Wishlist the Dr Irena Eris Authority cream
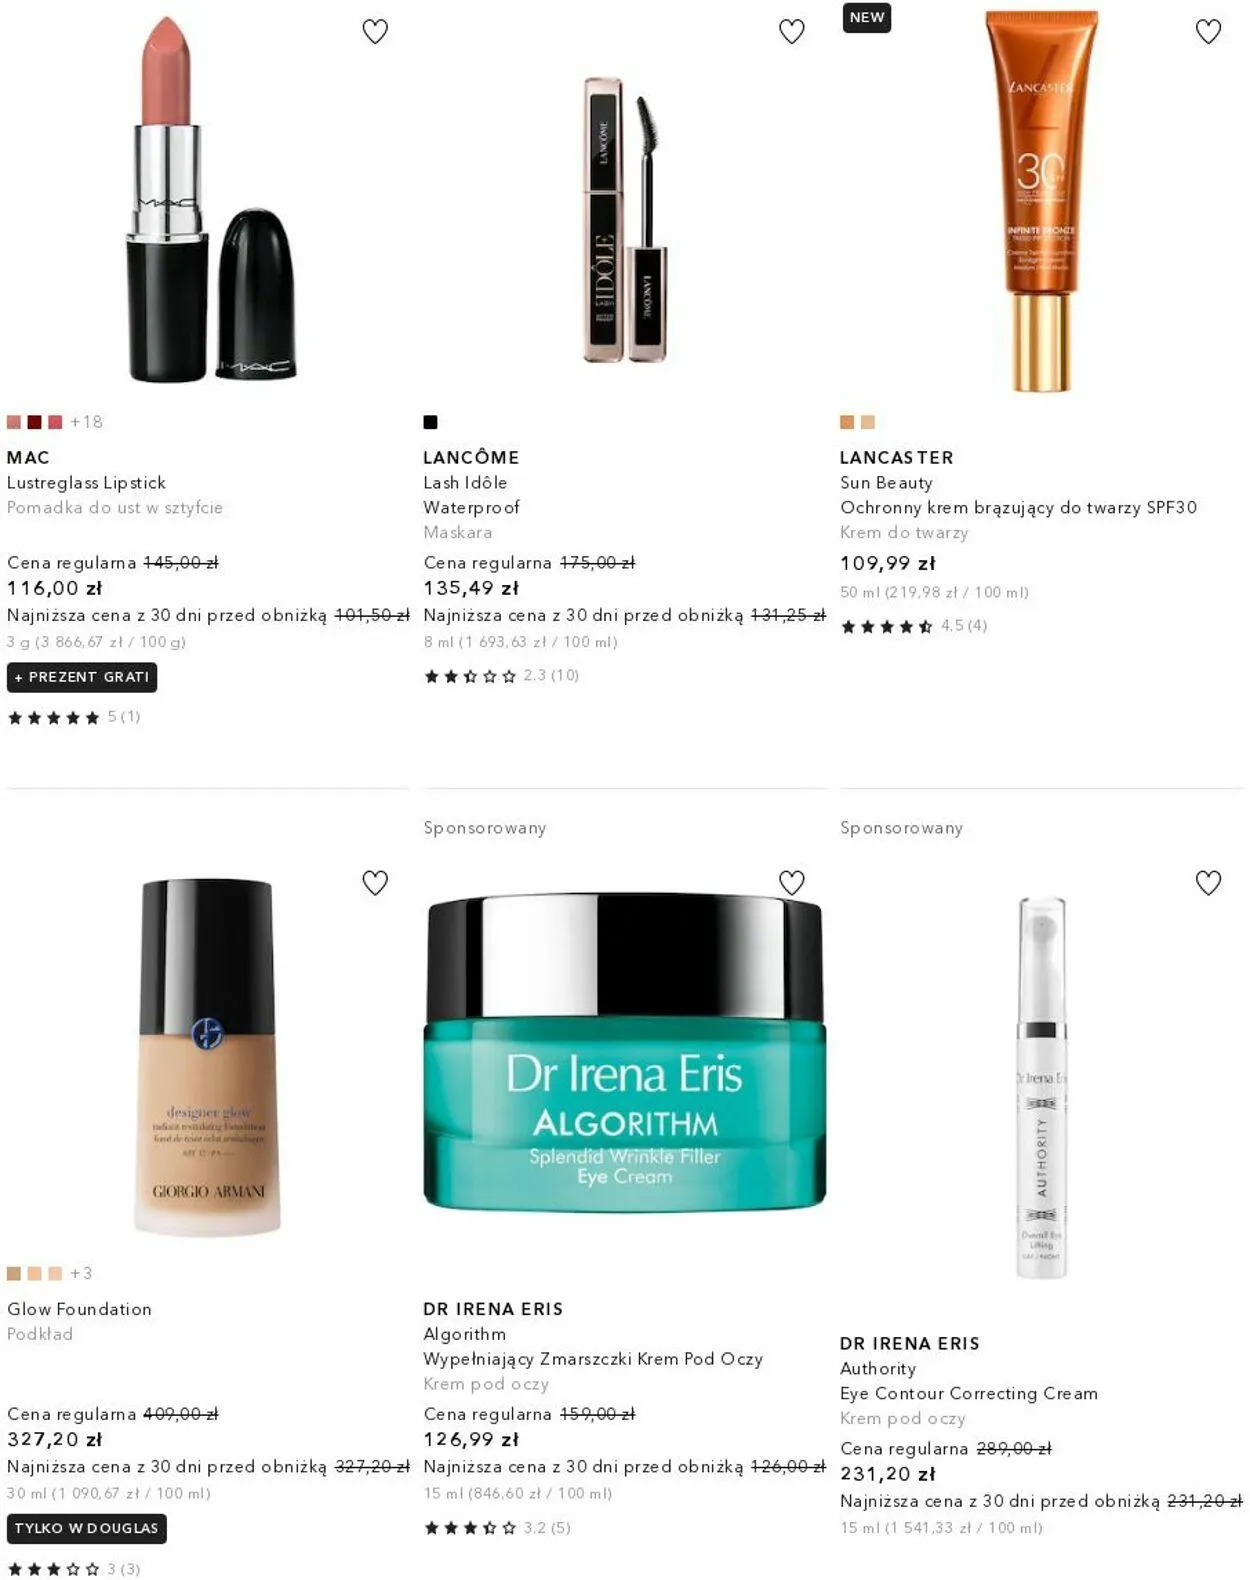 1209,883
